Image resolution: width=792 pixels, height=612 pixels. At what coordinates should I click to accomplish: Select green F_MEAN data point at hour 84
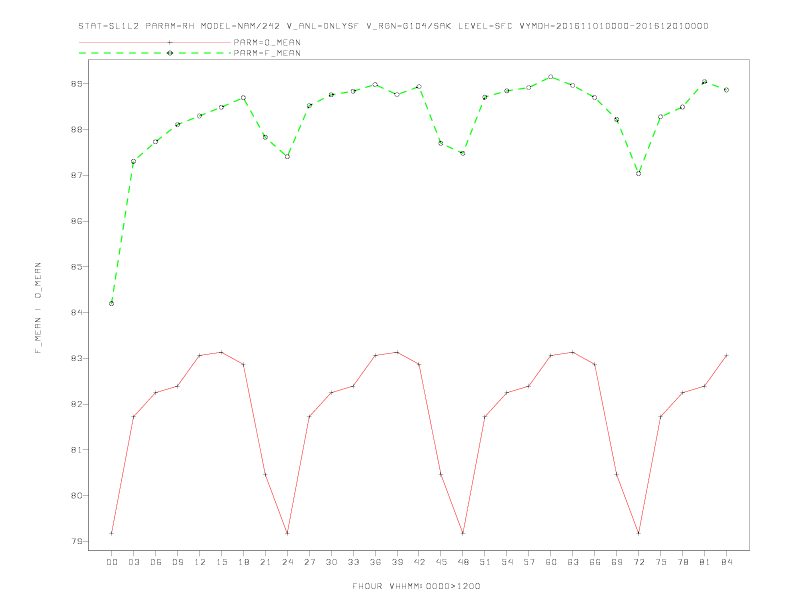[x=726, y=90]
